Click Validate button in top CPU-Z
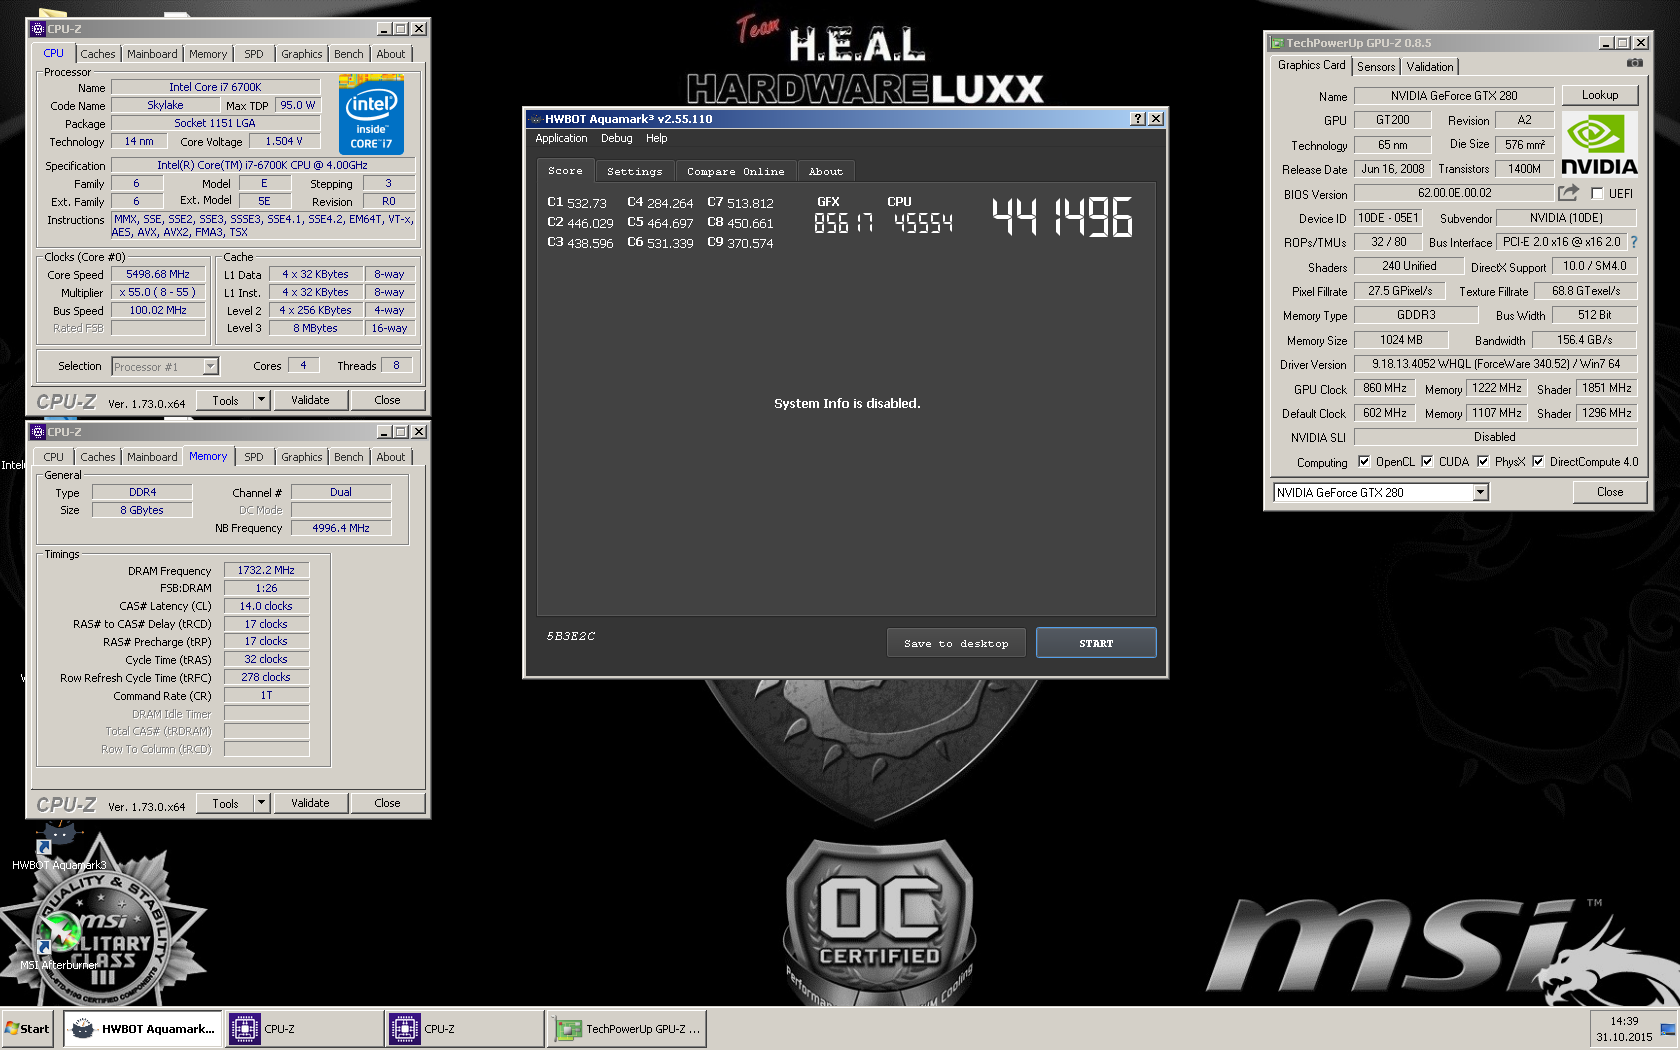The width and height of the screenshot is (1680, 1050). [x=310, y=400]
